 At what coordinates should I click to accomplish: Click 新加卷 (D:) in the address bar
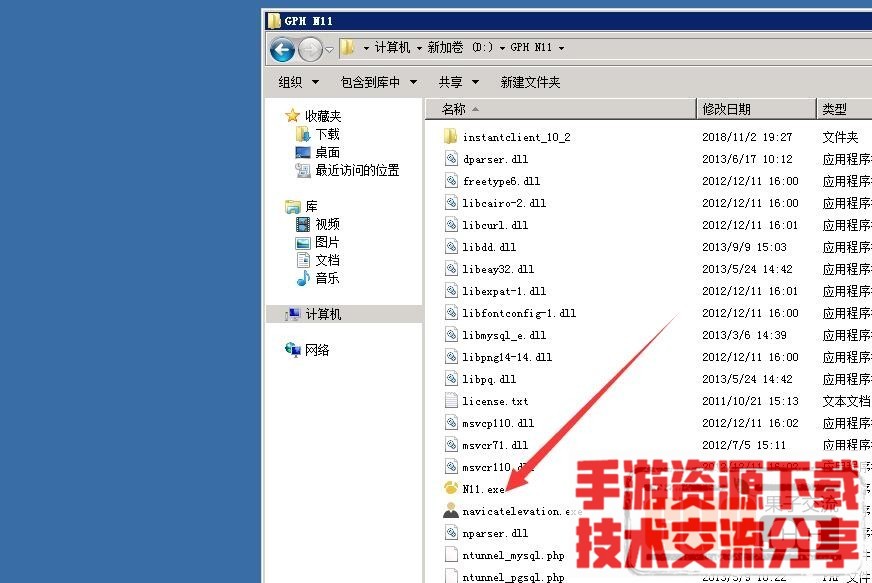[460, 47]
